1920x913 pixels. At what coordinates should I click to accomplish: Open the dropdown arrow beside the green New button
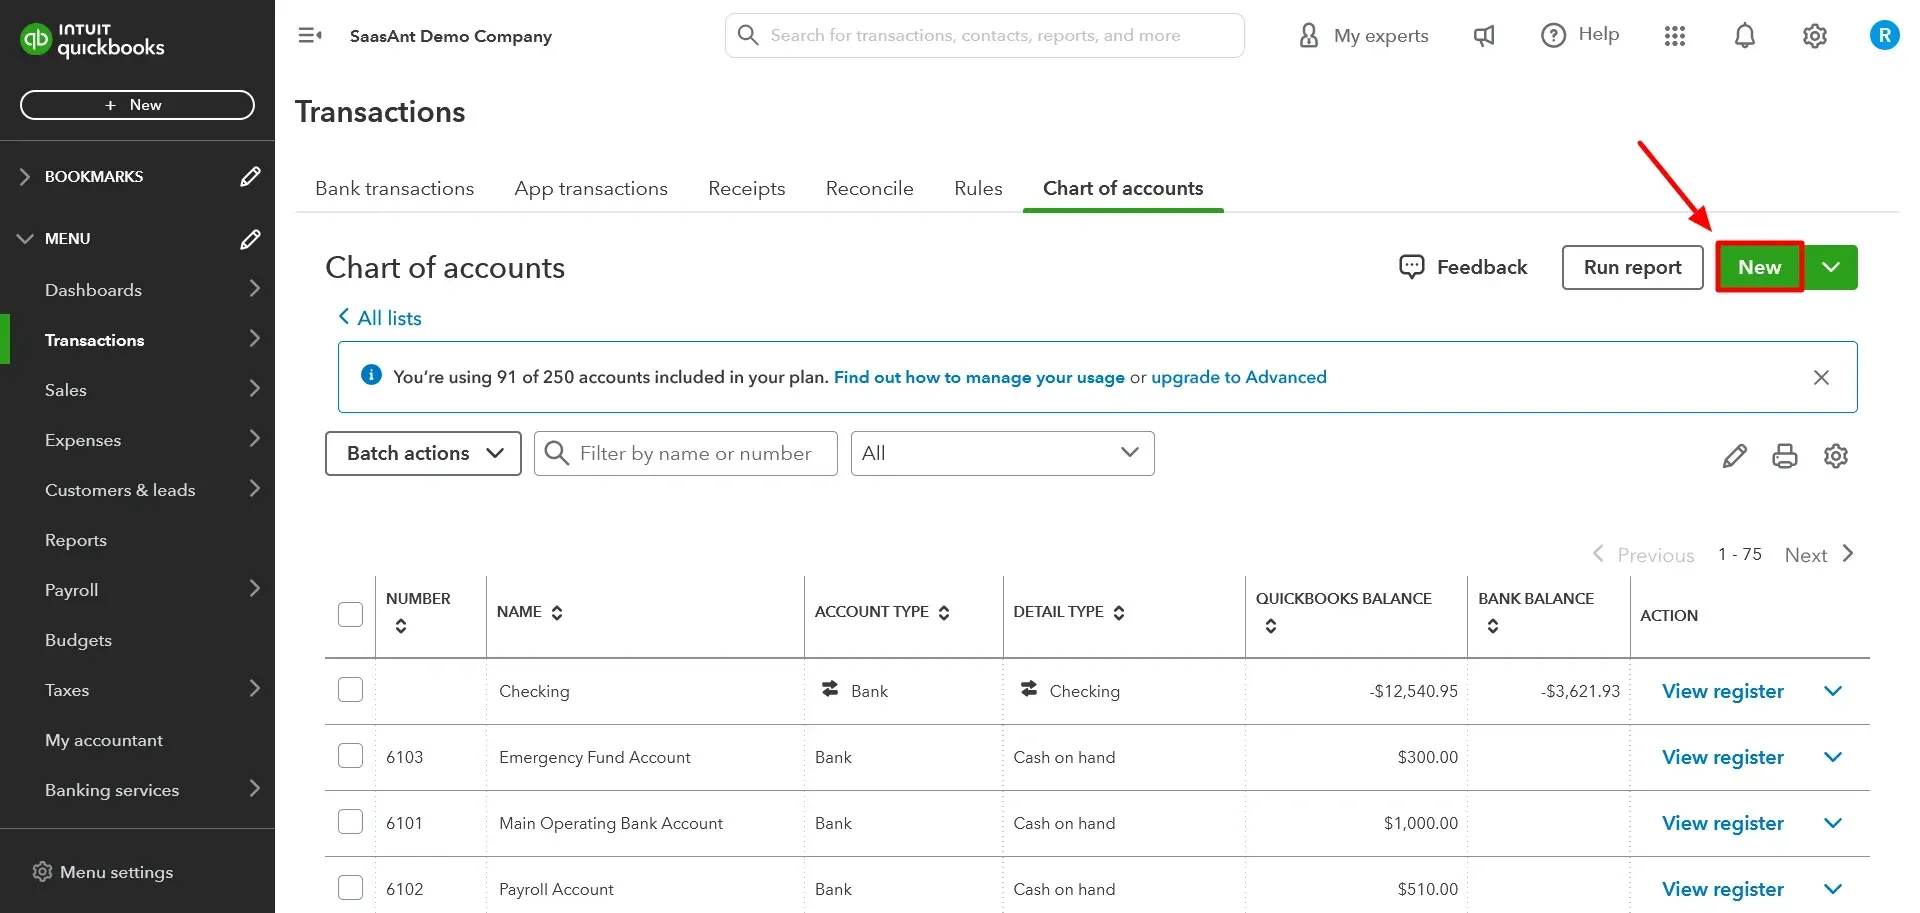(1831, 267)
